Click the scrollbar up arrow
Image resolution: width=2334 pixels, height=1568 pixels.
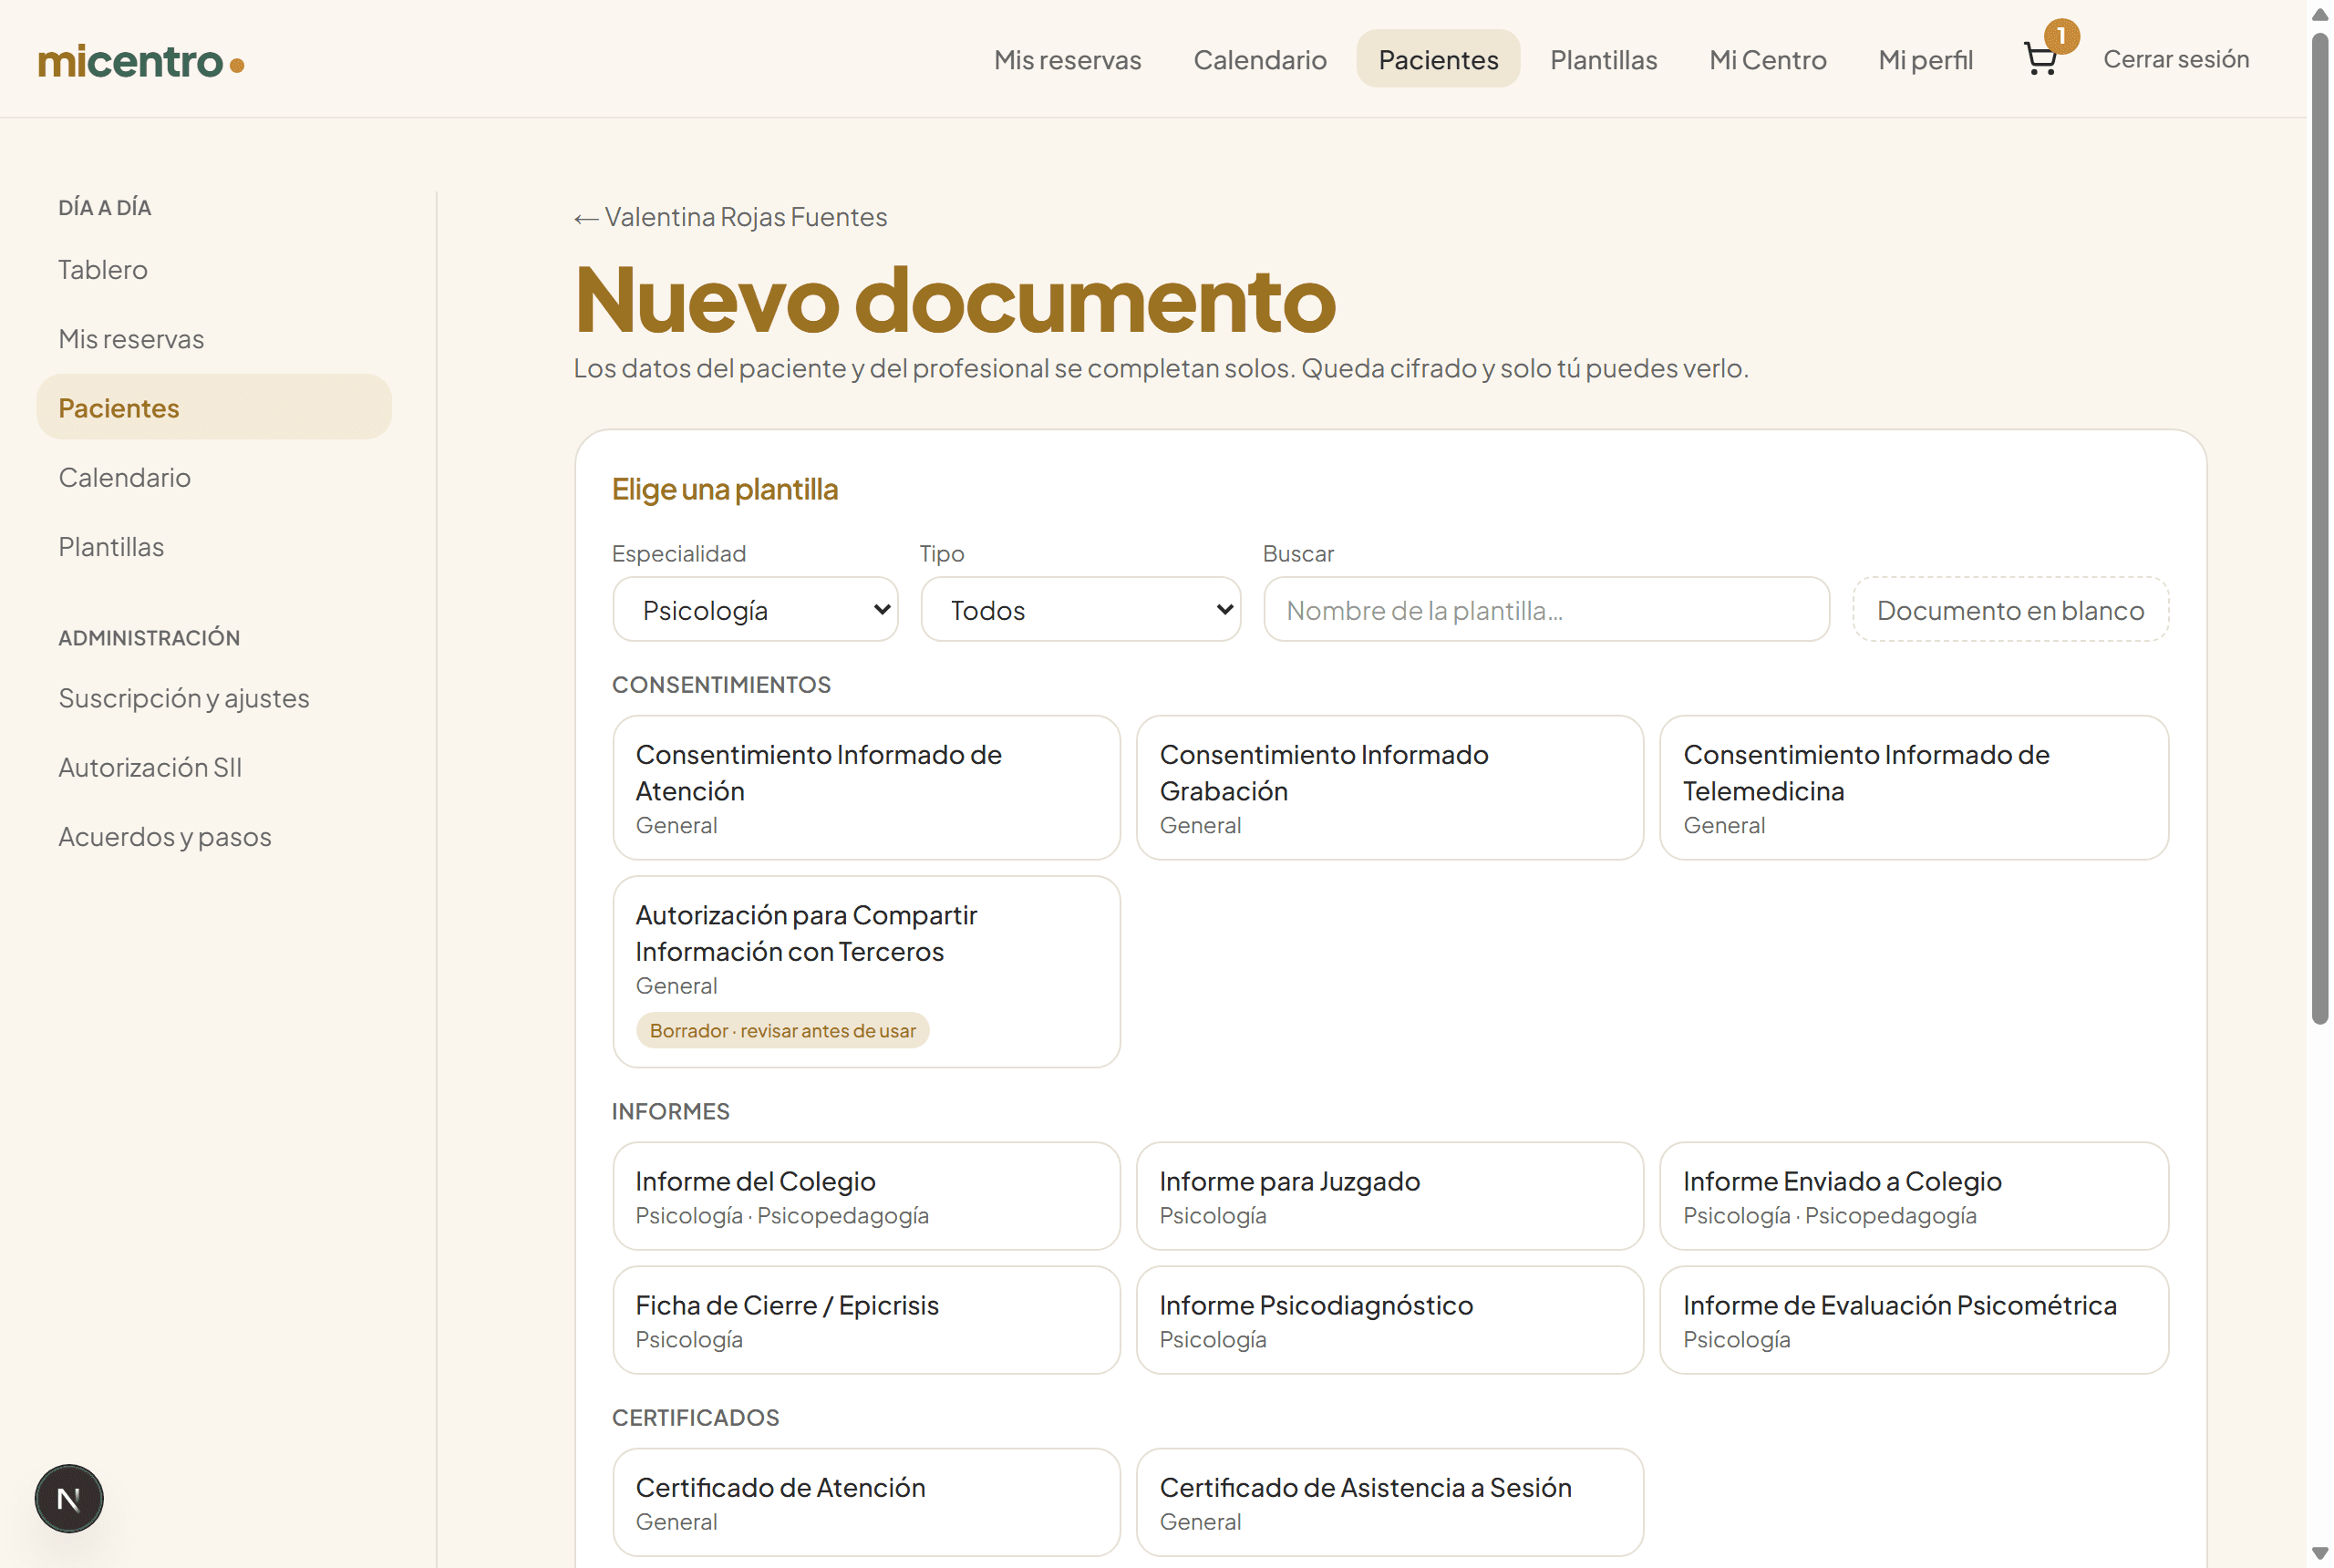coord(2320,14)
